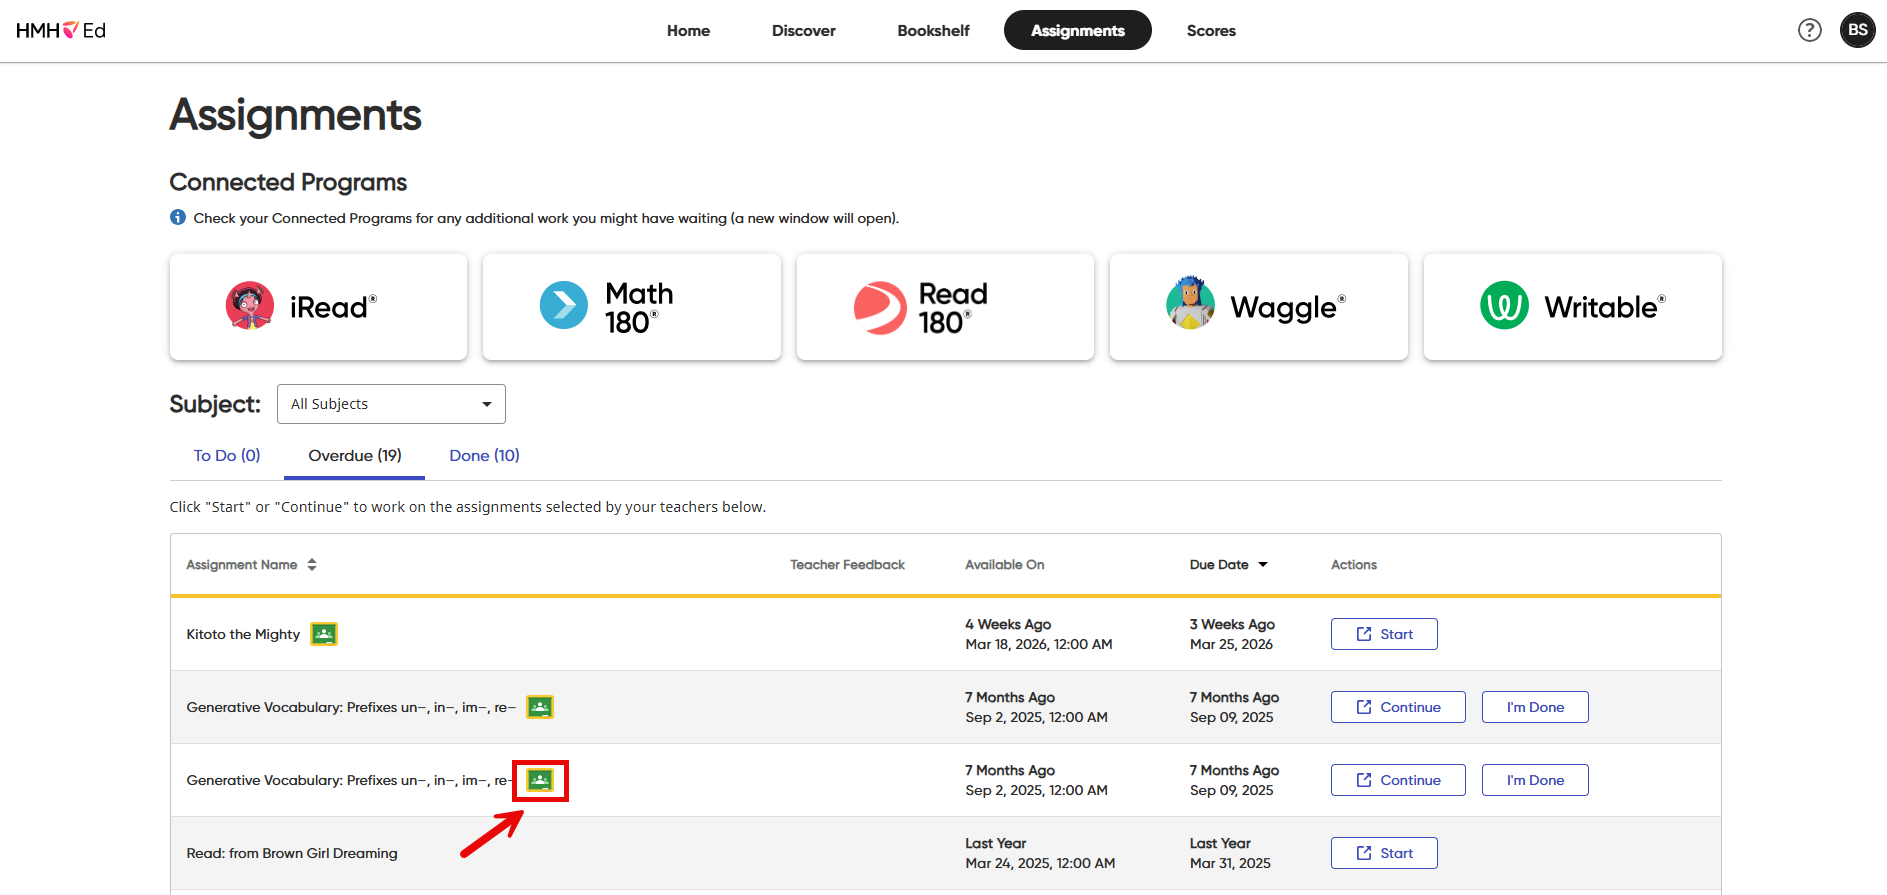The image size is (1887, 895).
Task: Select the Assignments nav item
Action: pos(1077,30)
